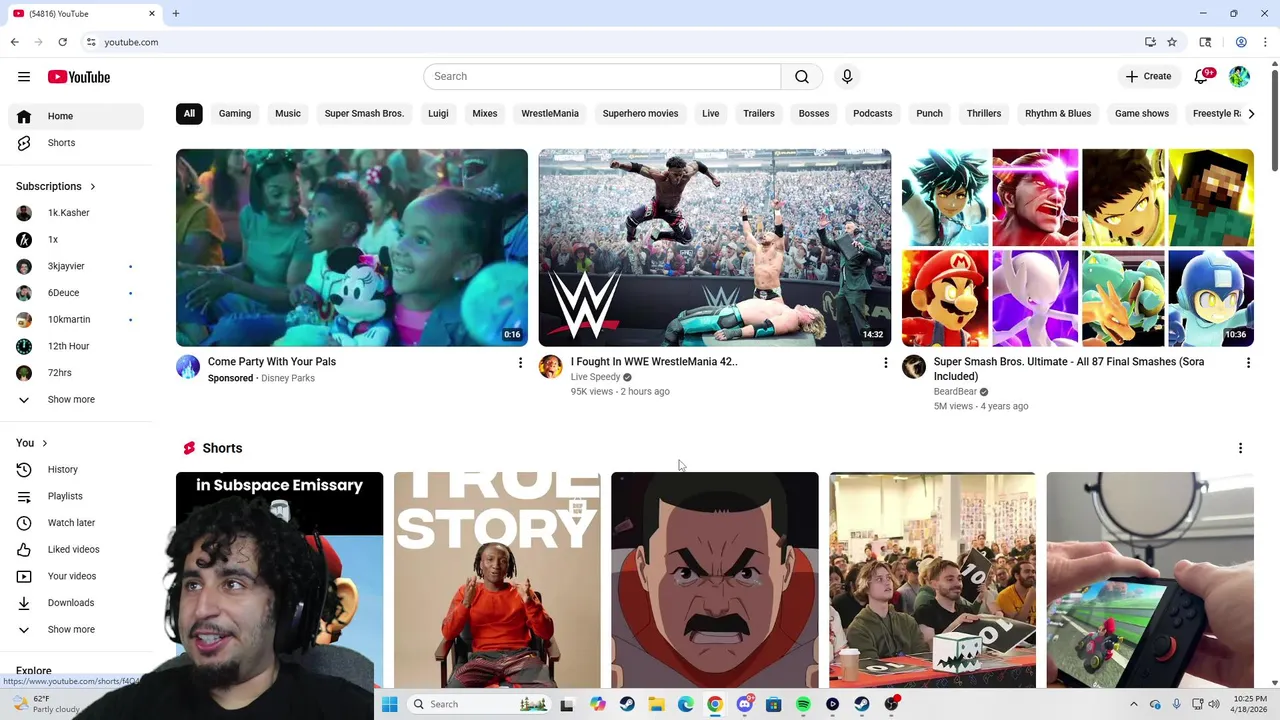Open File Explorer from the taskbar
The image size is (1280, 720).
pyautogui.click(x=656, y=704)
